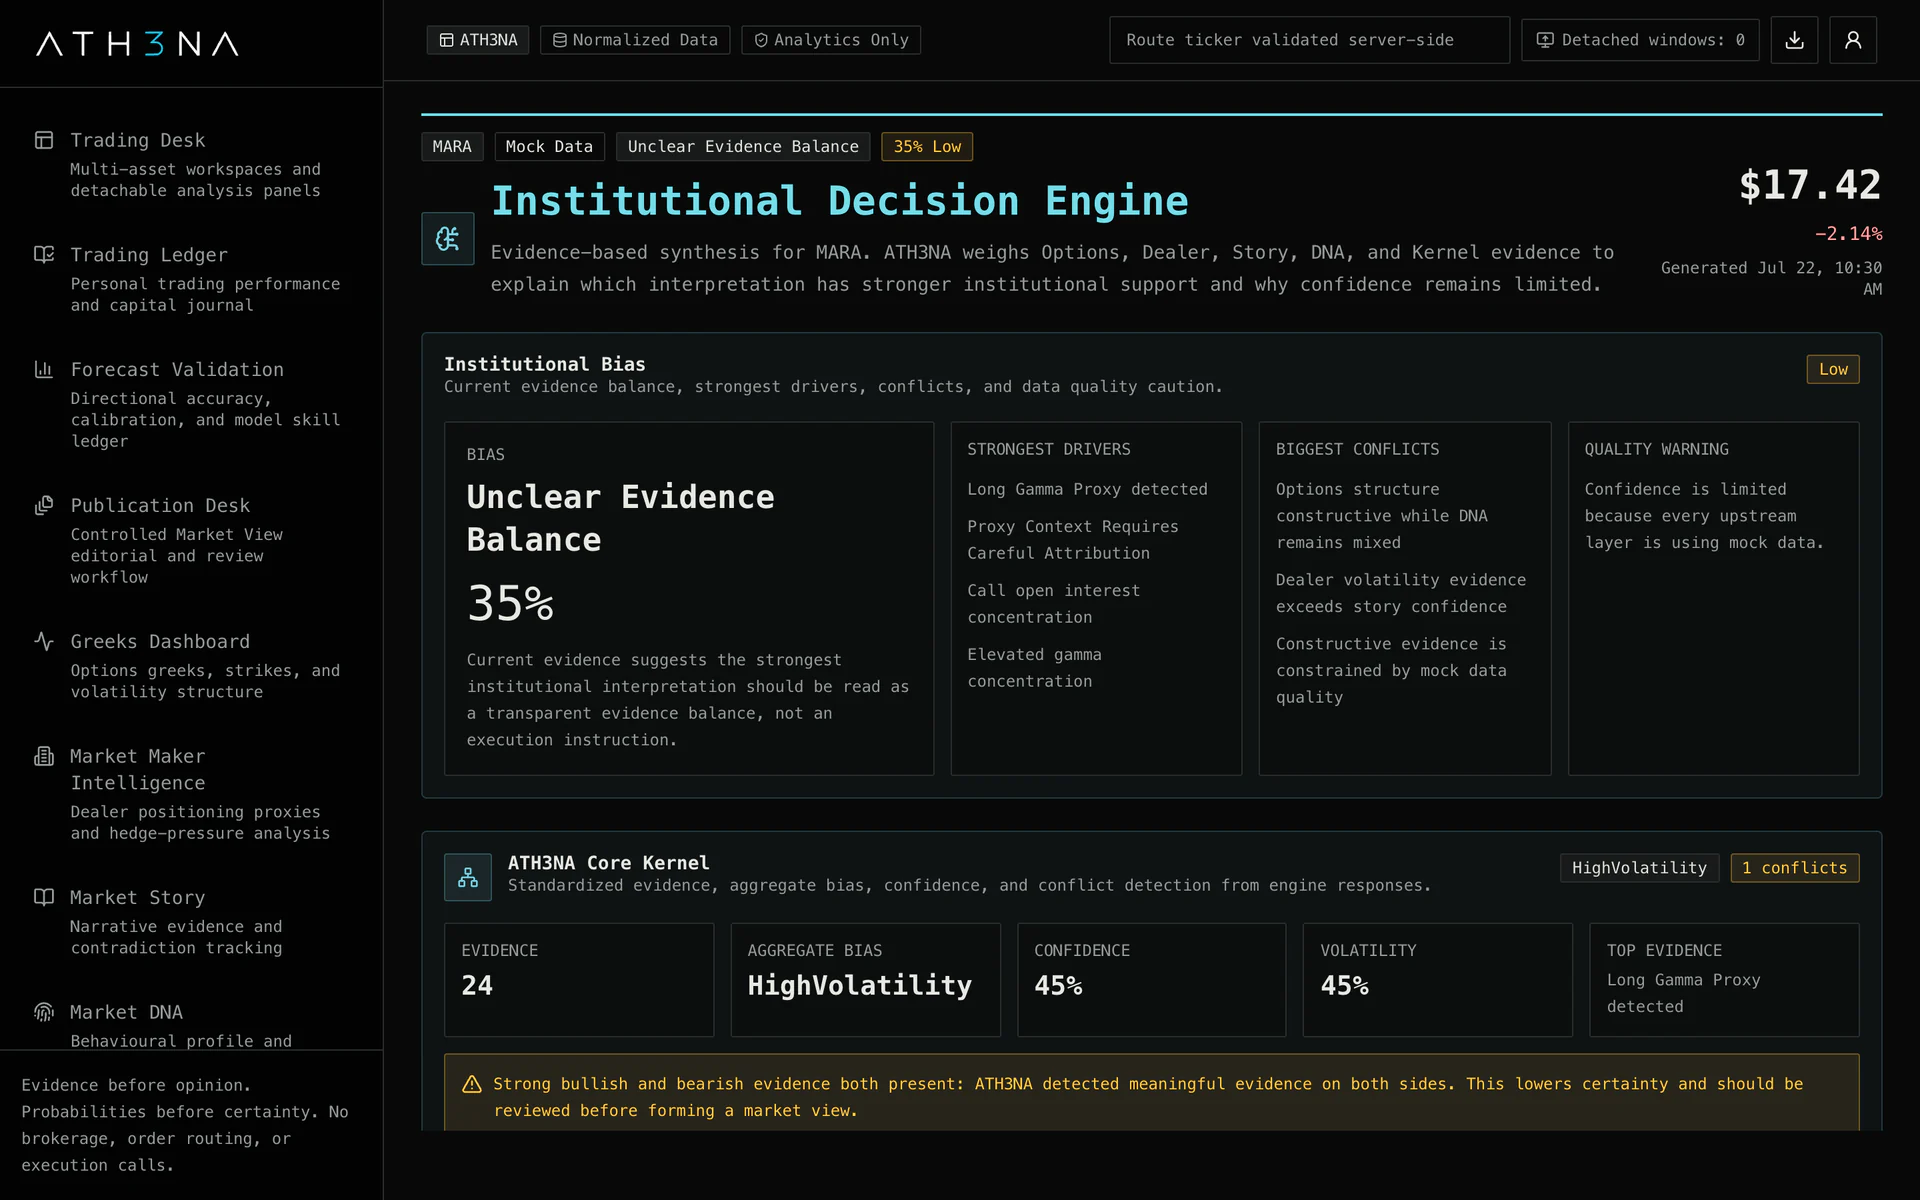The width and height of the screenshot is (1920, 1200).
Task: Click the BIAS card 35% value
Action: coord(510,604)
